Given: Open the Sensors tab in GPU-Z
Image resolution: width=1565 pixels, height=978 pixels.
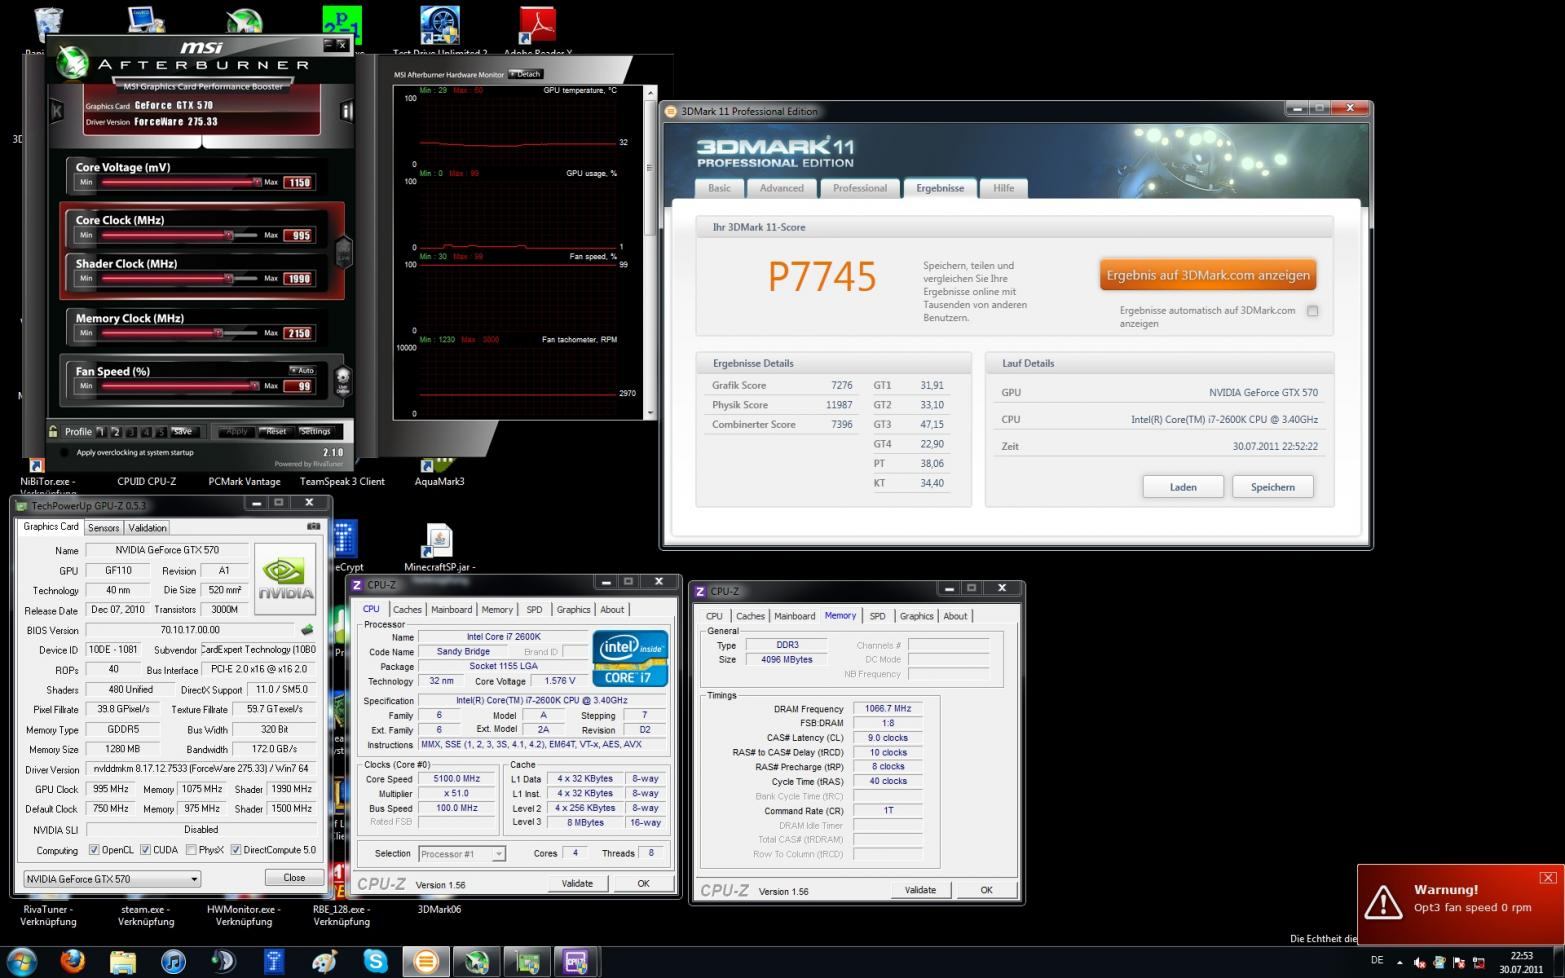Looking at the screenshot, I should (103, 528).
